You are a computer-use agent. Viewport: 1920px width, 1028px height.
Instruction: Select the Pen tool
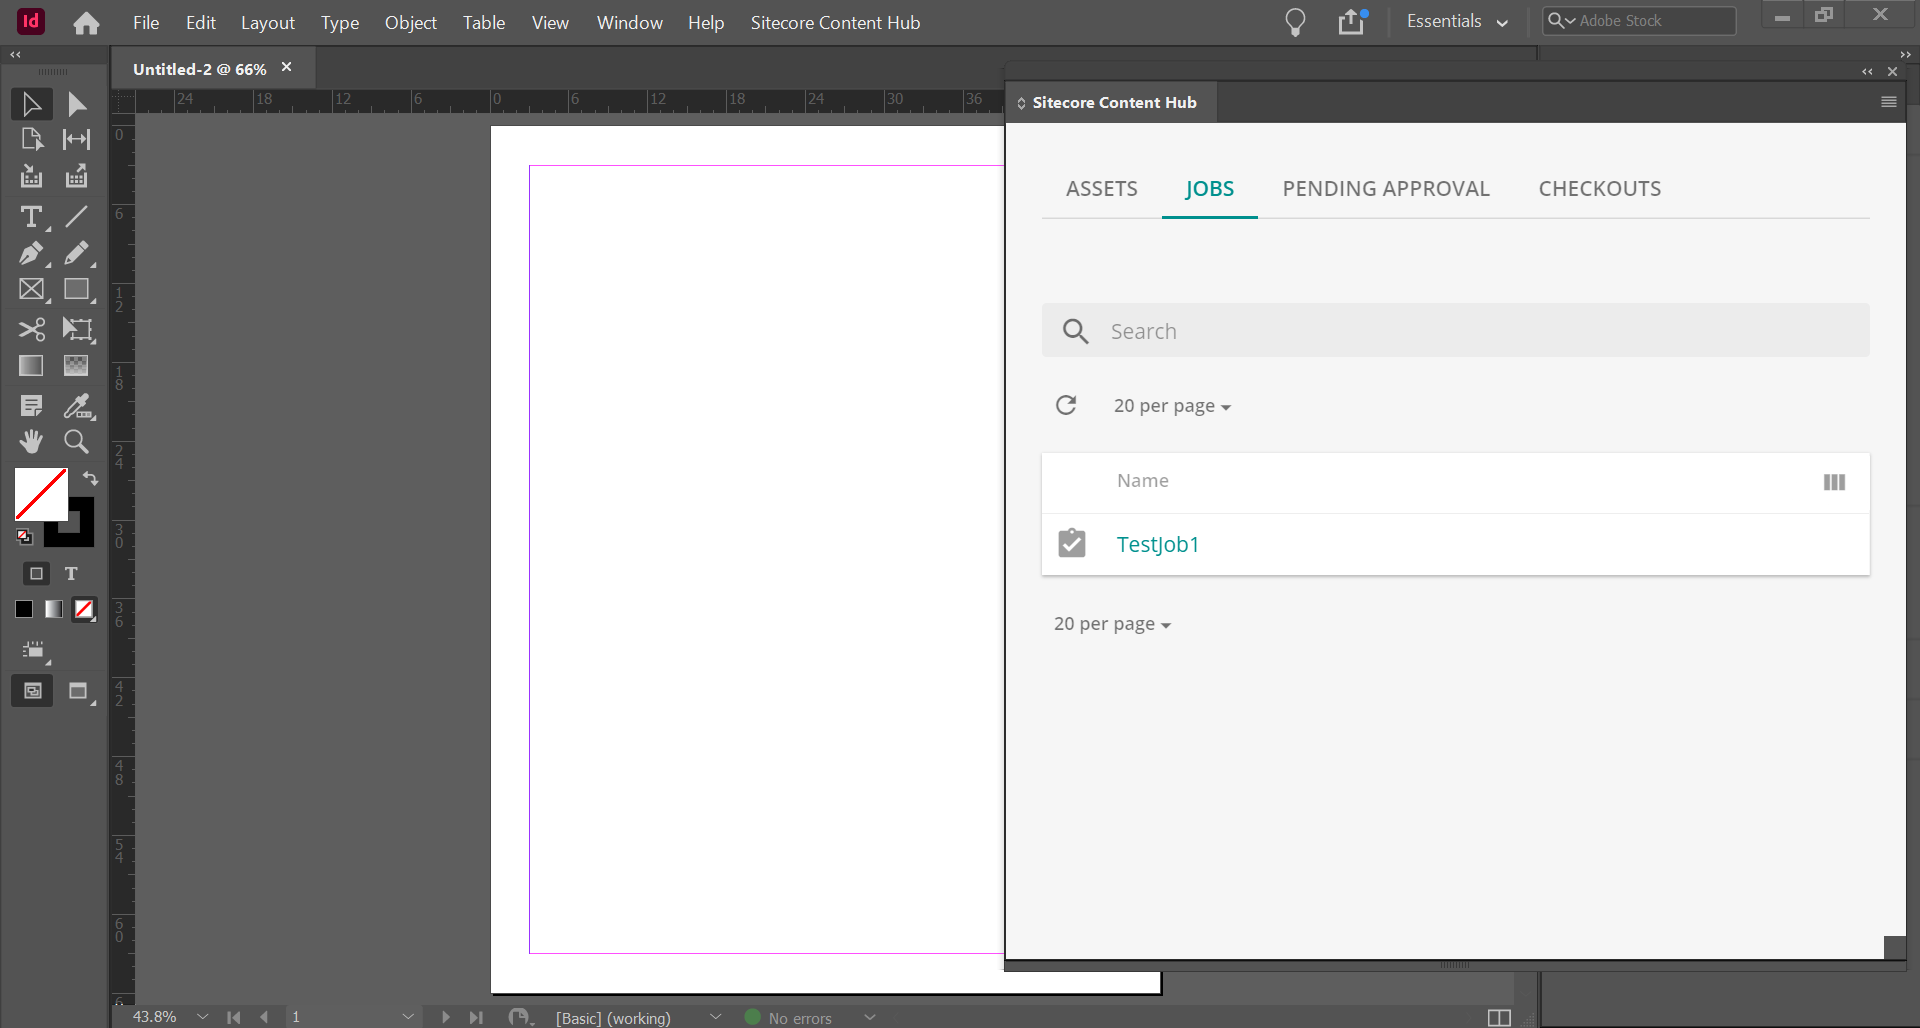[31, 253]
